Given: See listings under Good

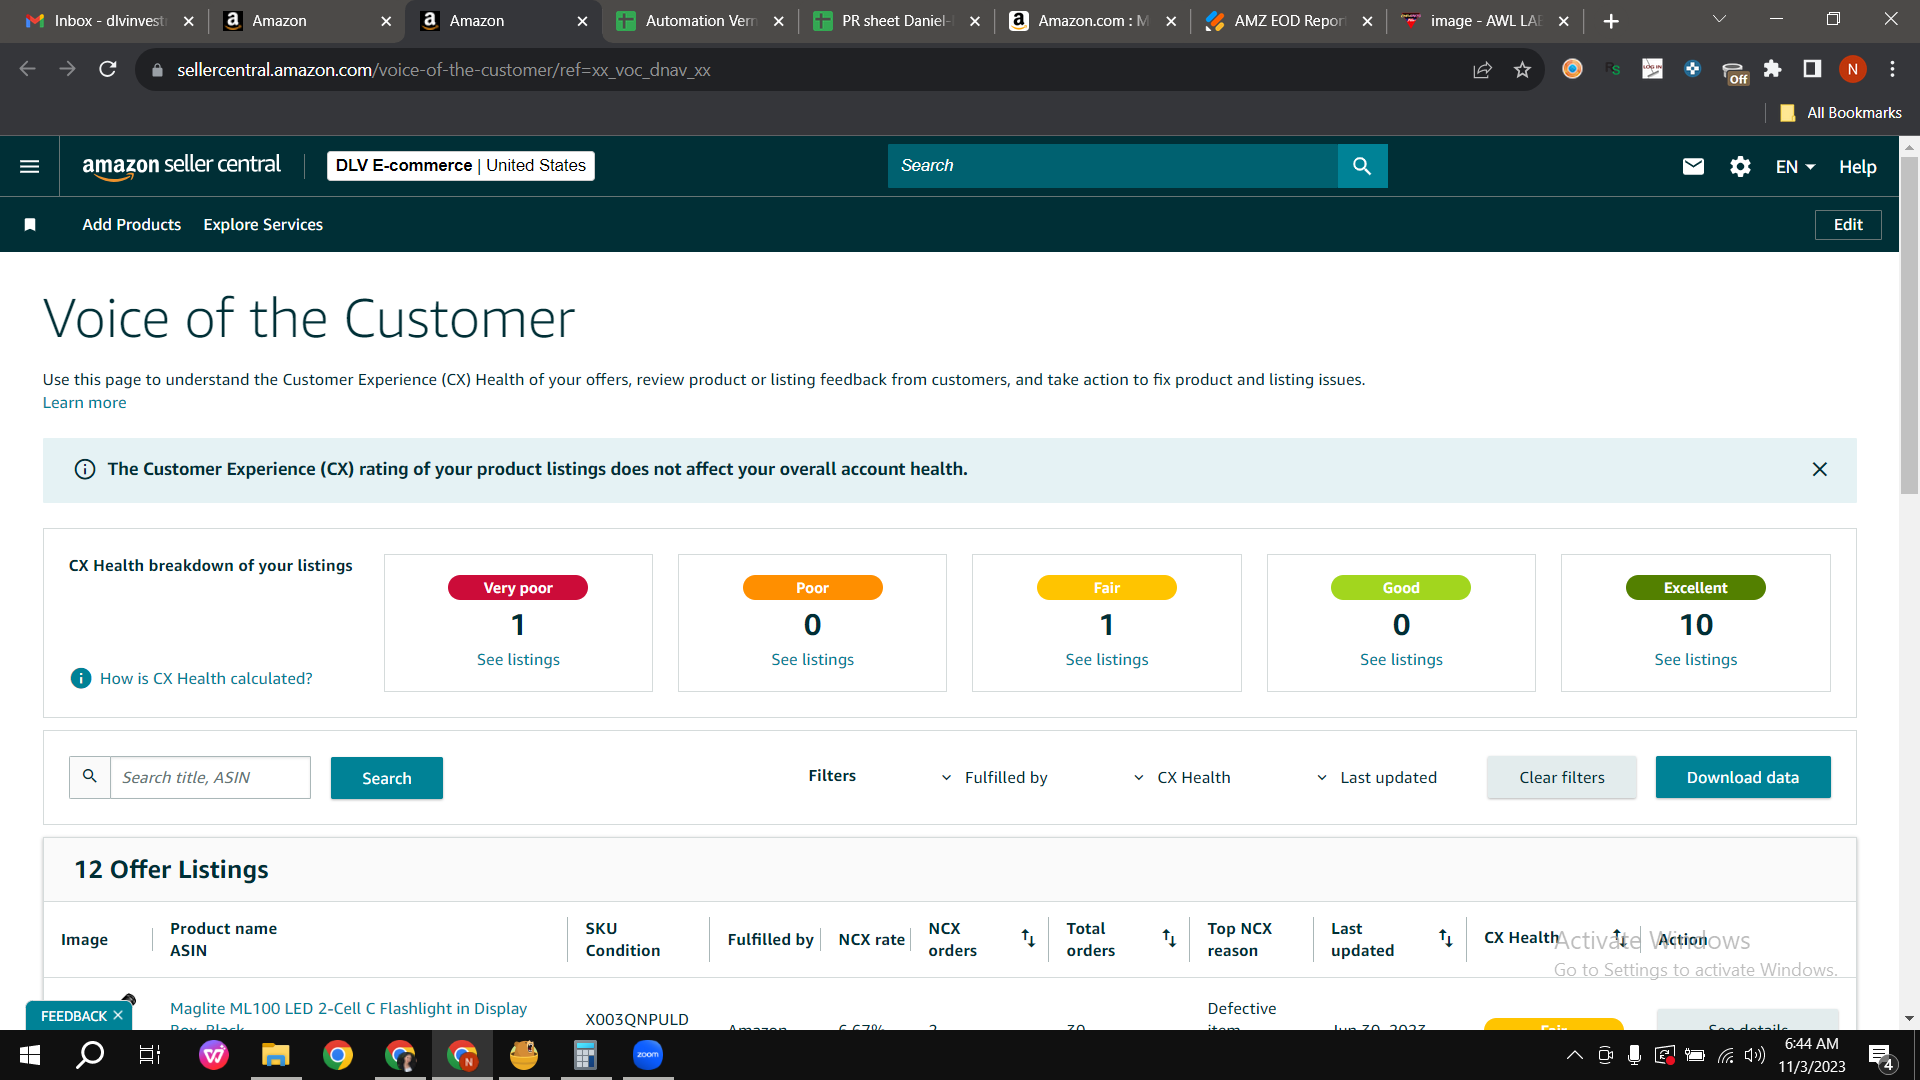Looking at the screenshot, I should pyautogui.click(x=1401, y=660).
